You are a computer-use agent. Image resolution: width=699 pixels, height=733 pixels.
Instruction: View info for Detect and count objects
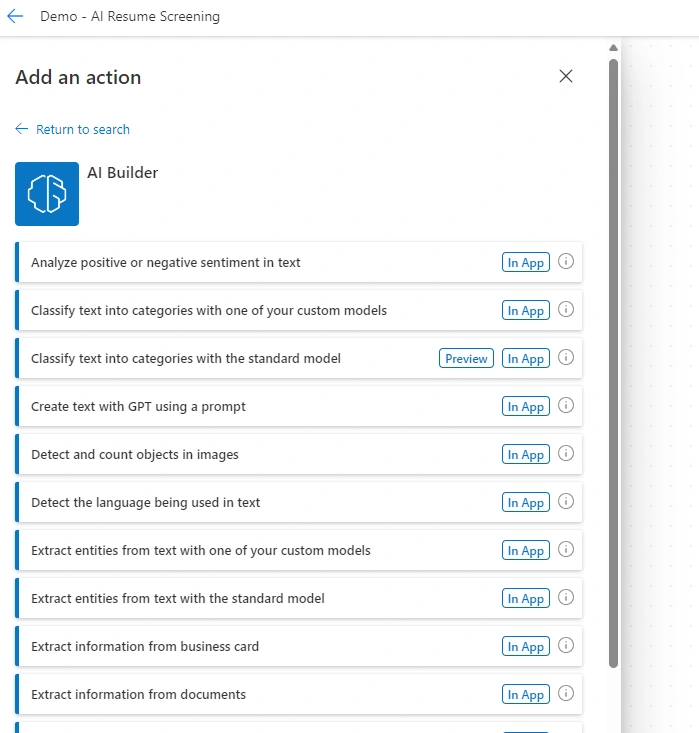coord(566,453)
